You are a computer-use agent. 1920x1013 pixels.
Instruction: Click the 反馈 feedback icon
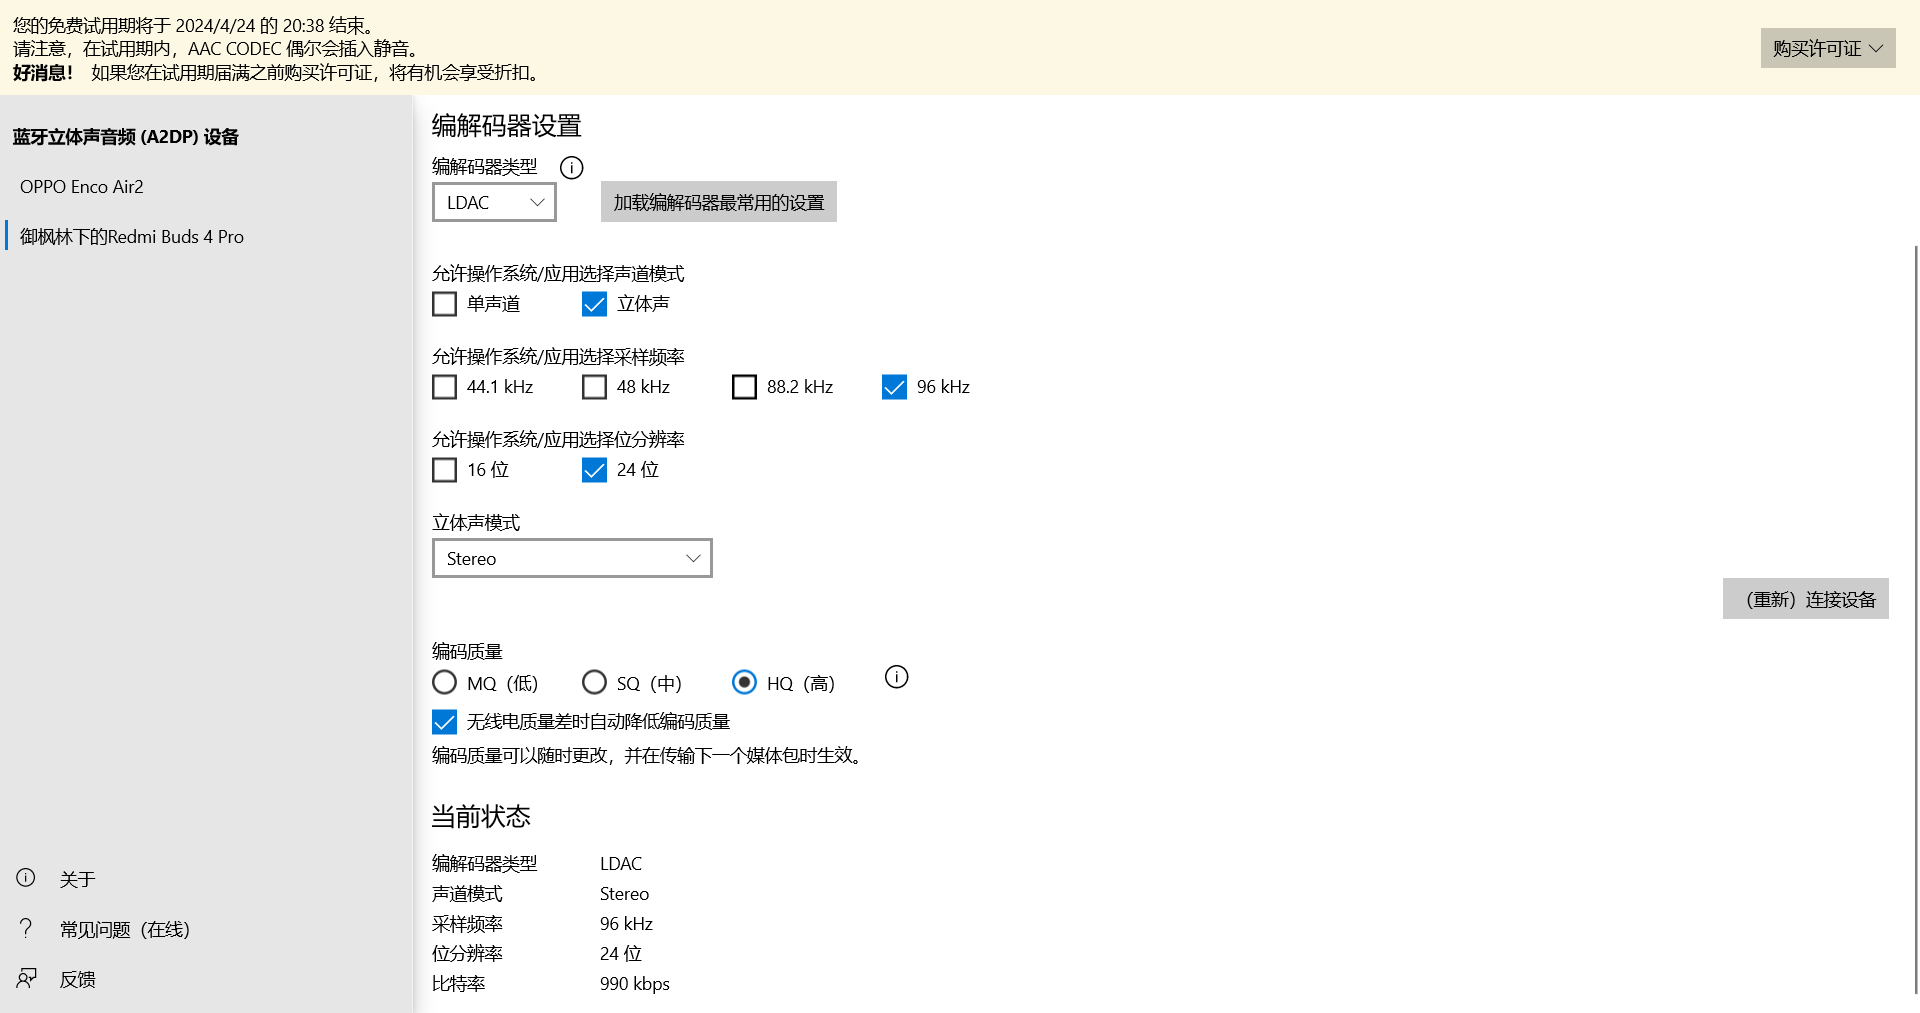coord(26,978)
